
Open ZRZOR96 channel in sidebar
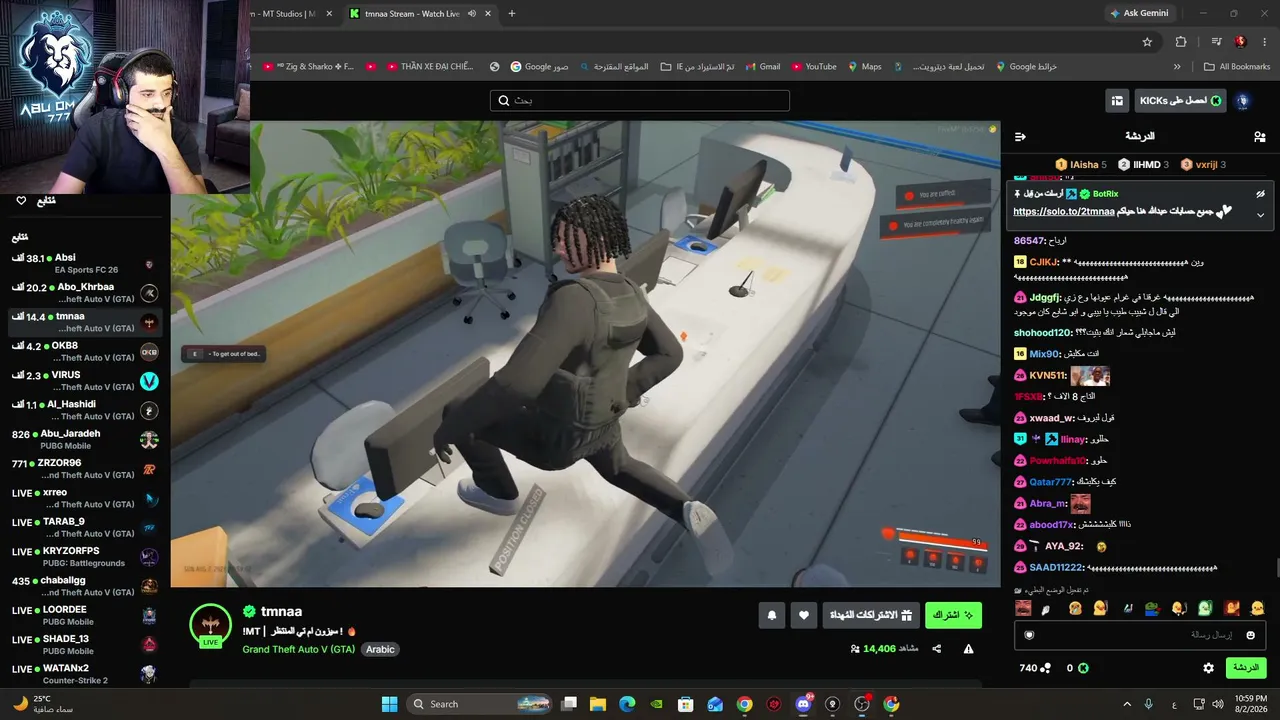tap(85, 469)
